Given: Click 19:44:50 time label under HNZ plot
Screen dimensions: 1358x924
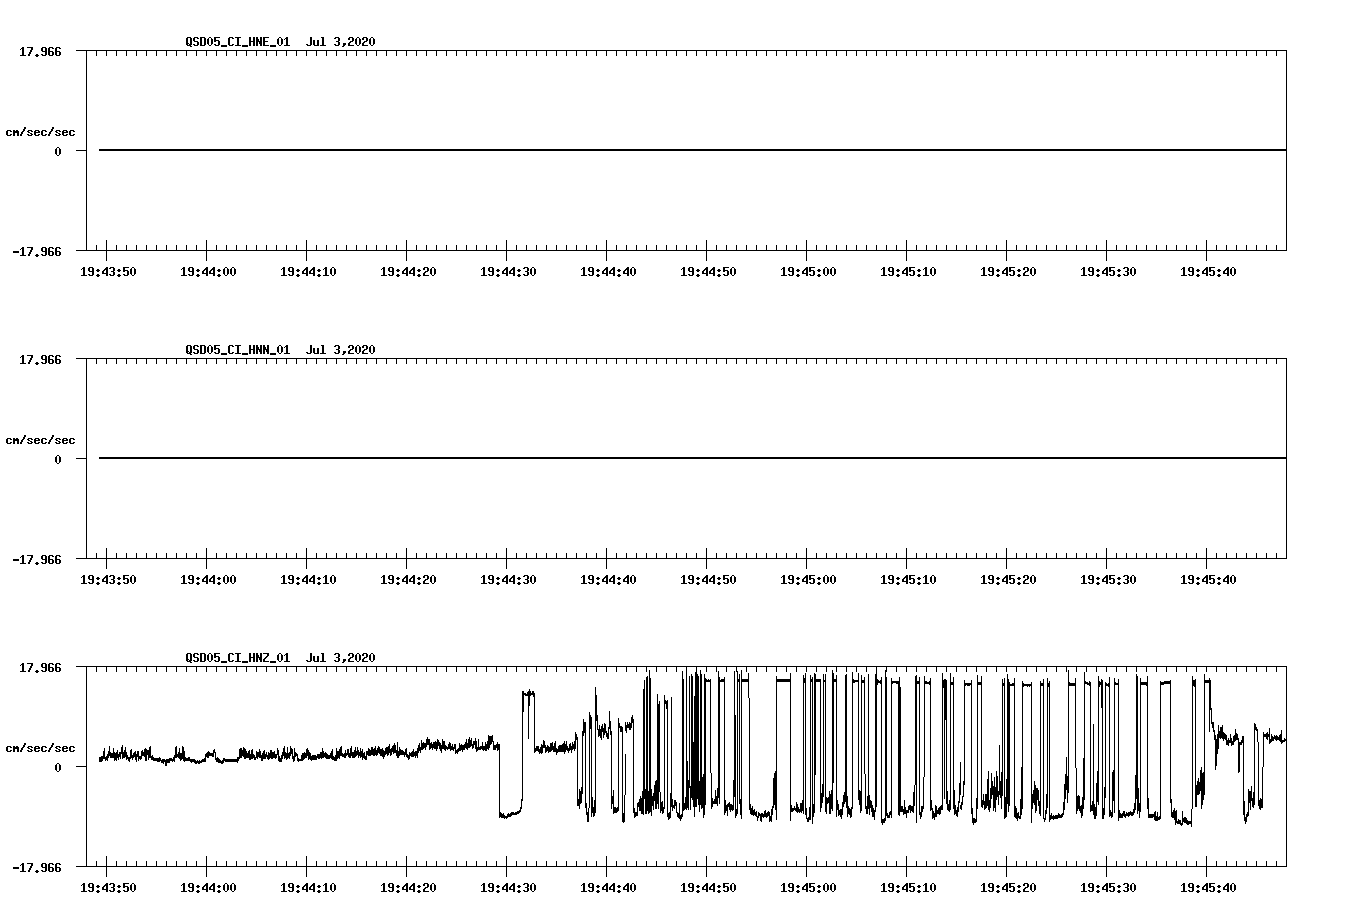Looking at the screenshot, I should (708, 888).
